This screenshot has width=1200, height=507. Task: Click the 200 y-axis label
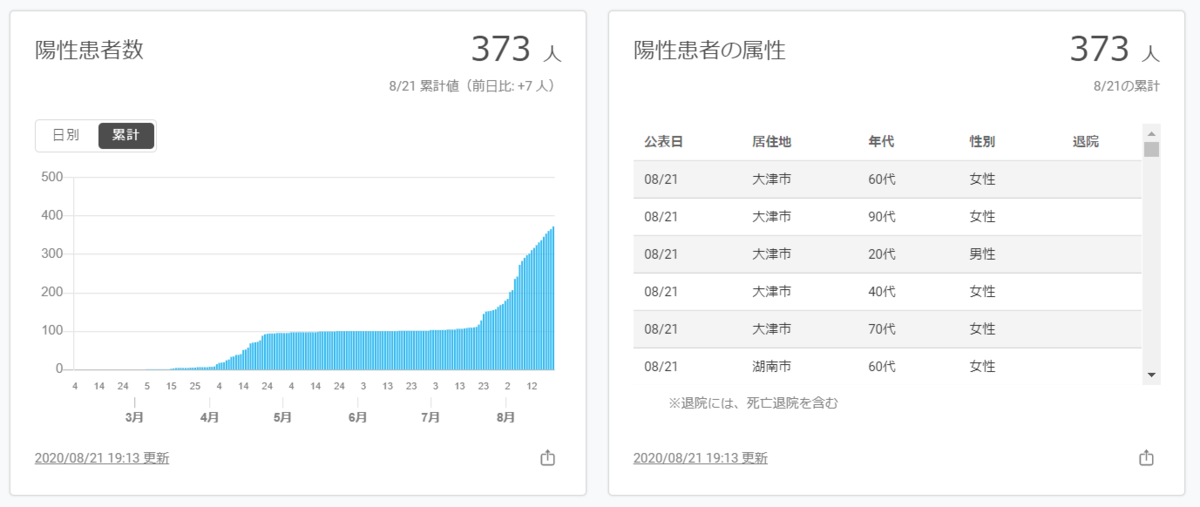click(x=52, y=293)
